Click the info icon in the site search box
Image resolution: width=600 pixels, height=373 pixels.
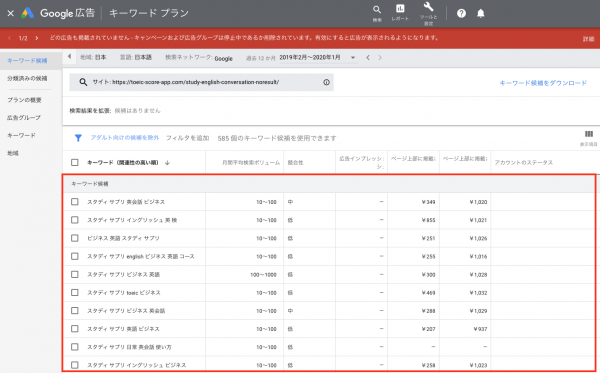pyautogui.click(x=326, y=82)
